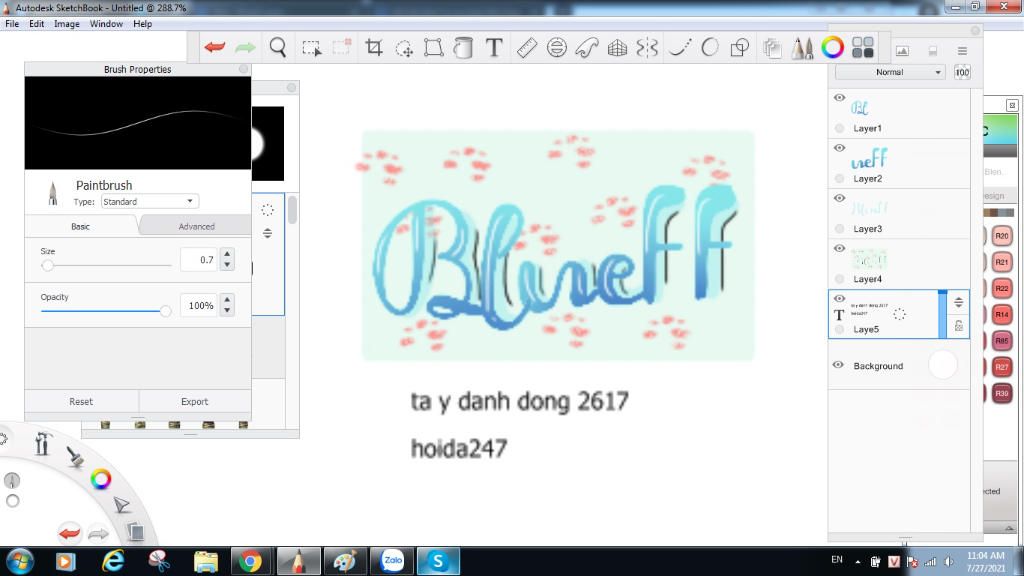This screenshot has width=1024, height=576.
Task: Select the Zoom magnifier tool
Action: pyautogui.click(x=278, y=47)
